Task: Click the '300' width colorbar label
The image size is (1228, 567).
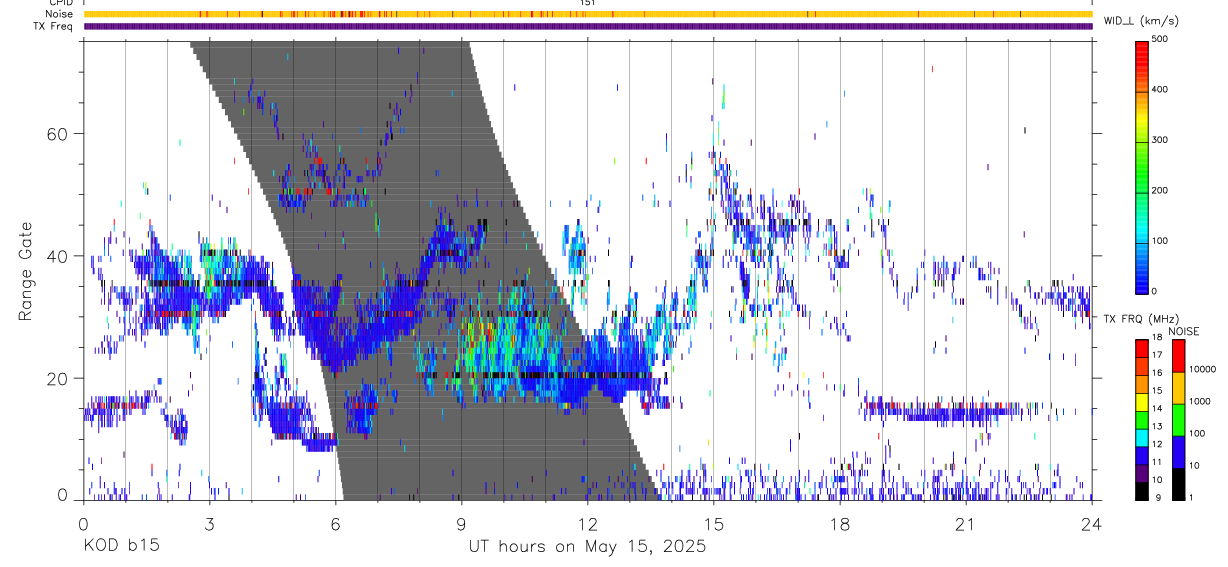Action: (x=1161, y=140)
